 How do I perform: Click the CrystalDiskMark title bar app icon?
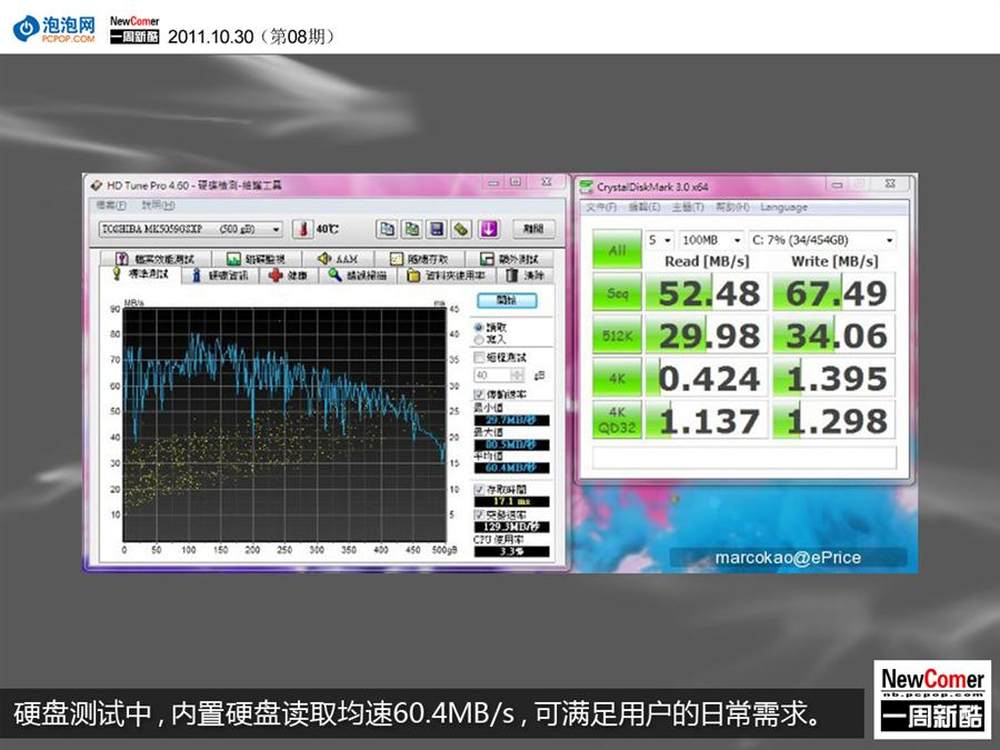point(585,187)
